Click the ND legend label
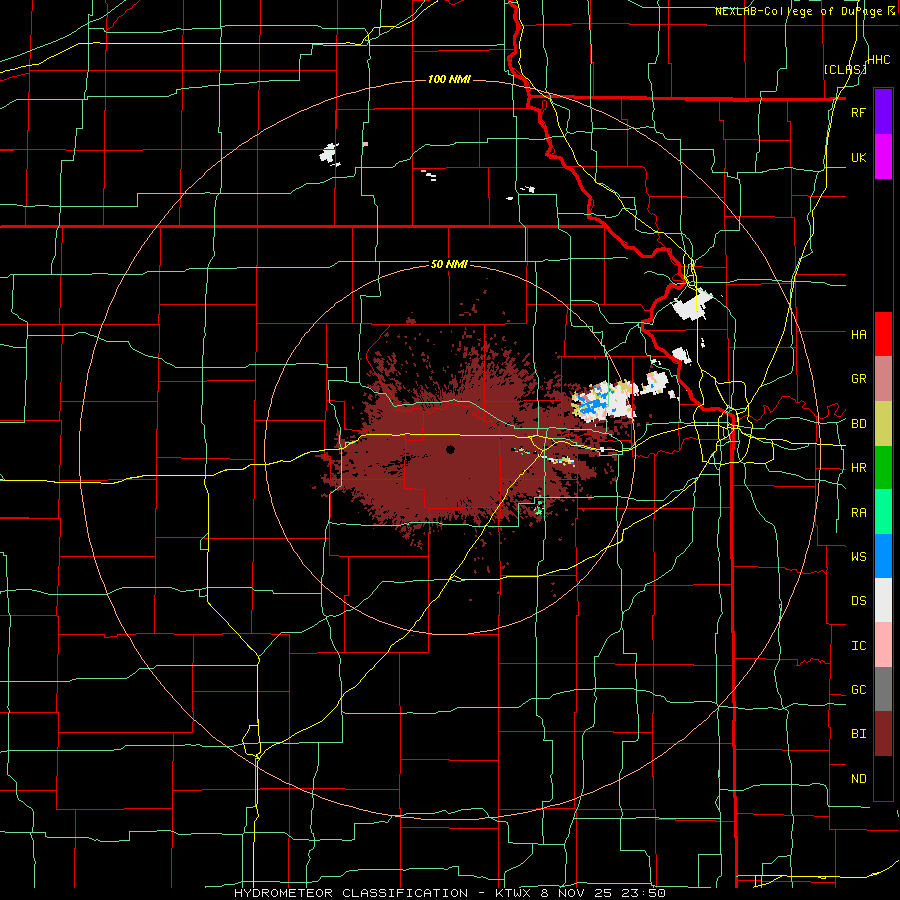 click(x=858, y=779)
